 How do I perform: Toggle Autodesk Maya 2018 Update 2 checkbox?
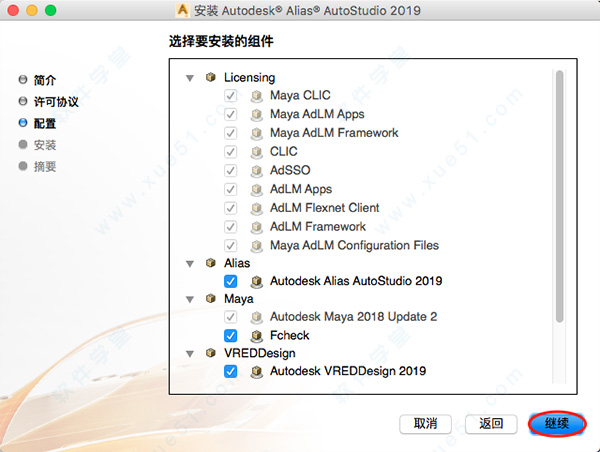click(230, 317)
